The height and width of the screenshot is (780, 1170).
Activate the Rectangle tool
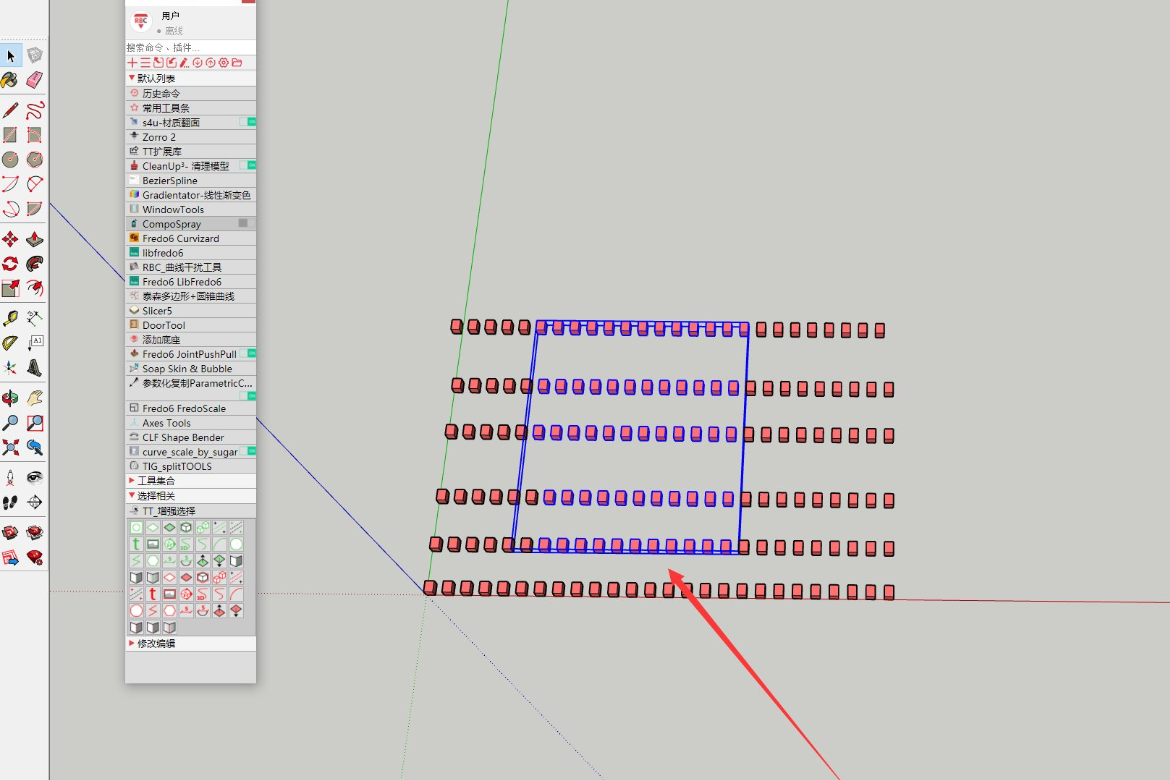coord(10,134)
